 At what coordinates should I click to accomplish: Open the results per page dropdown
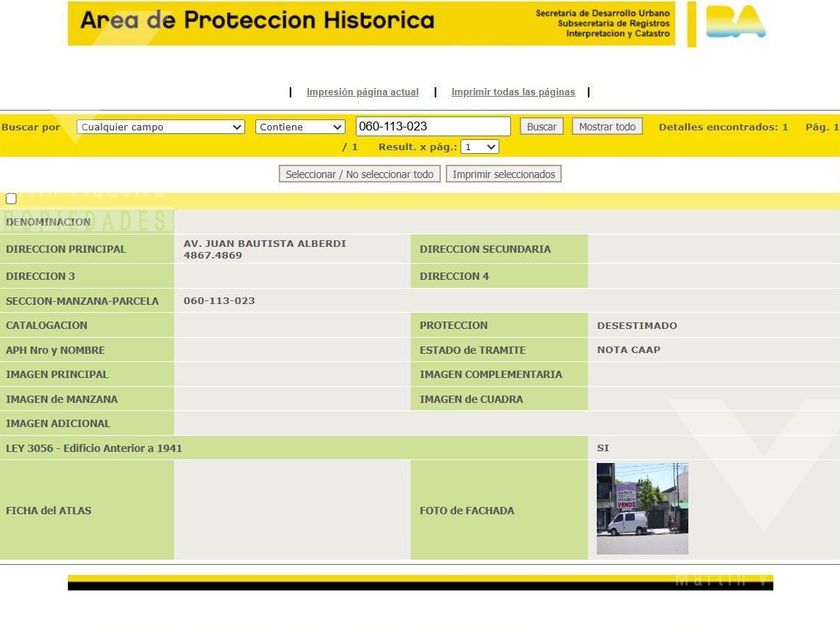coord(479,147)
